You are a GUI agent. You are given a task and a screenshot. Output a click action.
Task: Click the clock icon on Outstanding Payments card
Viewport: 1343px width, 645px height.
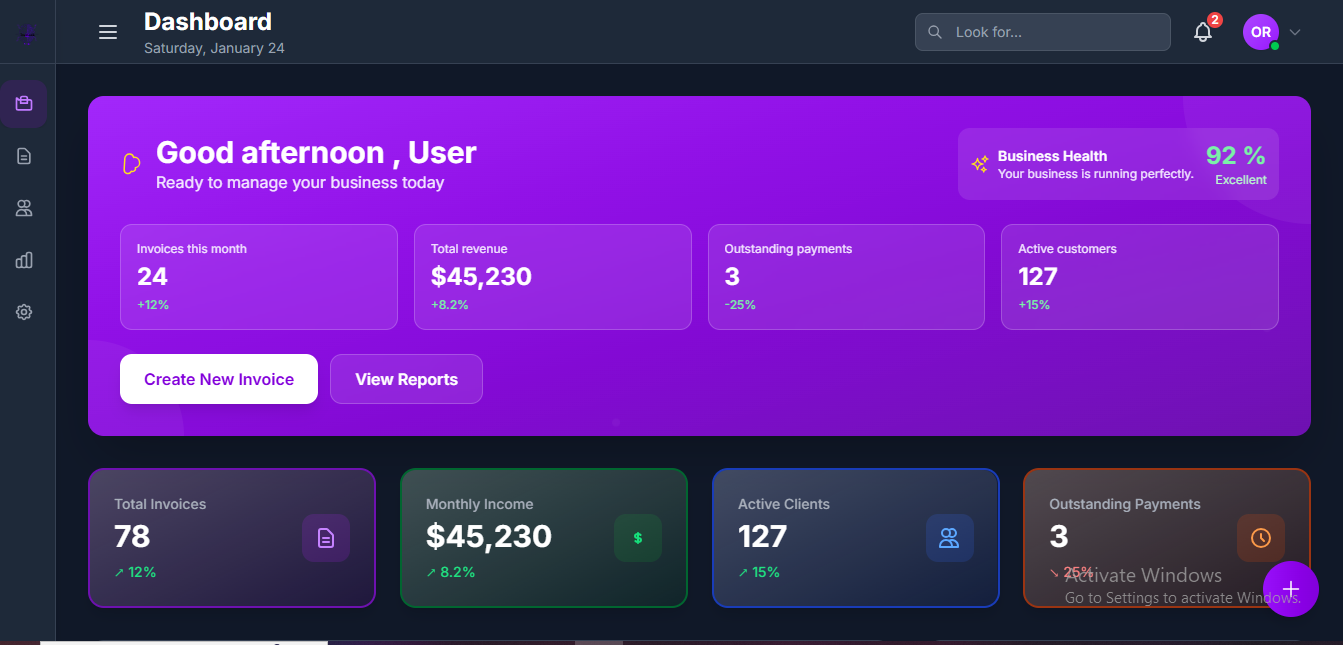click(x=1260, y=538)
